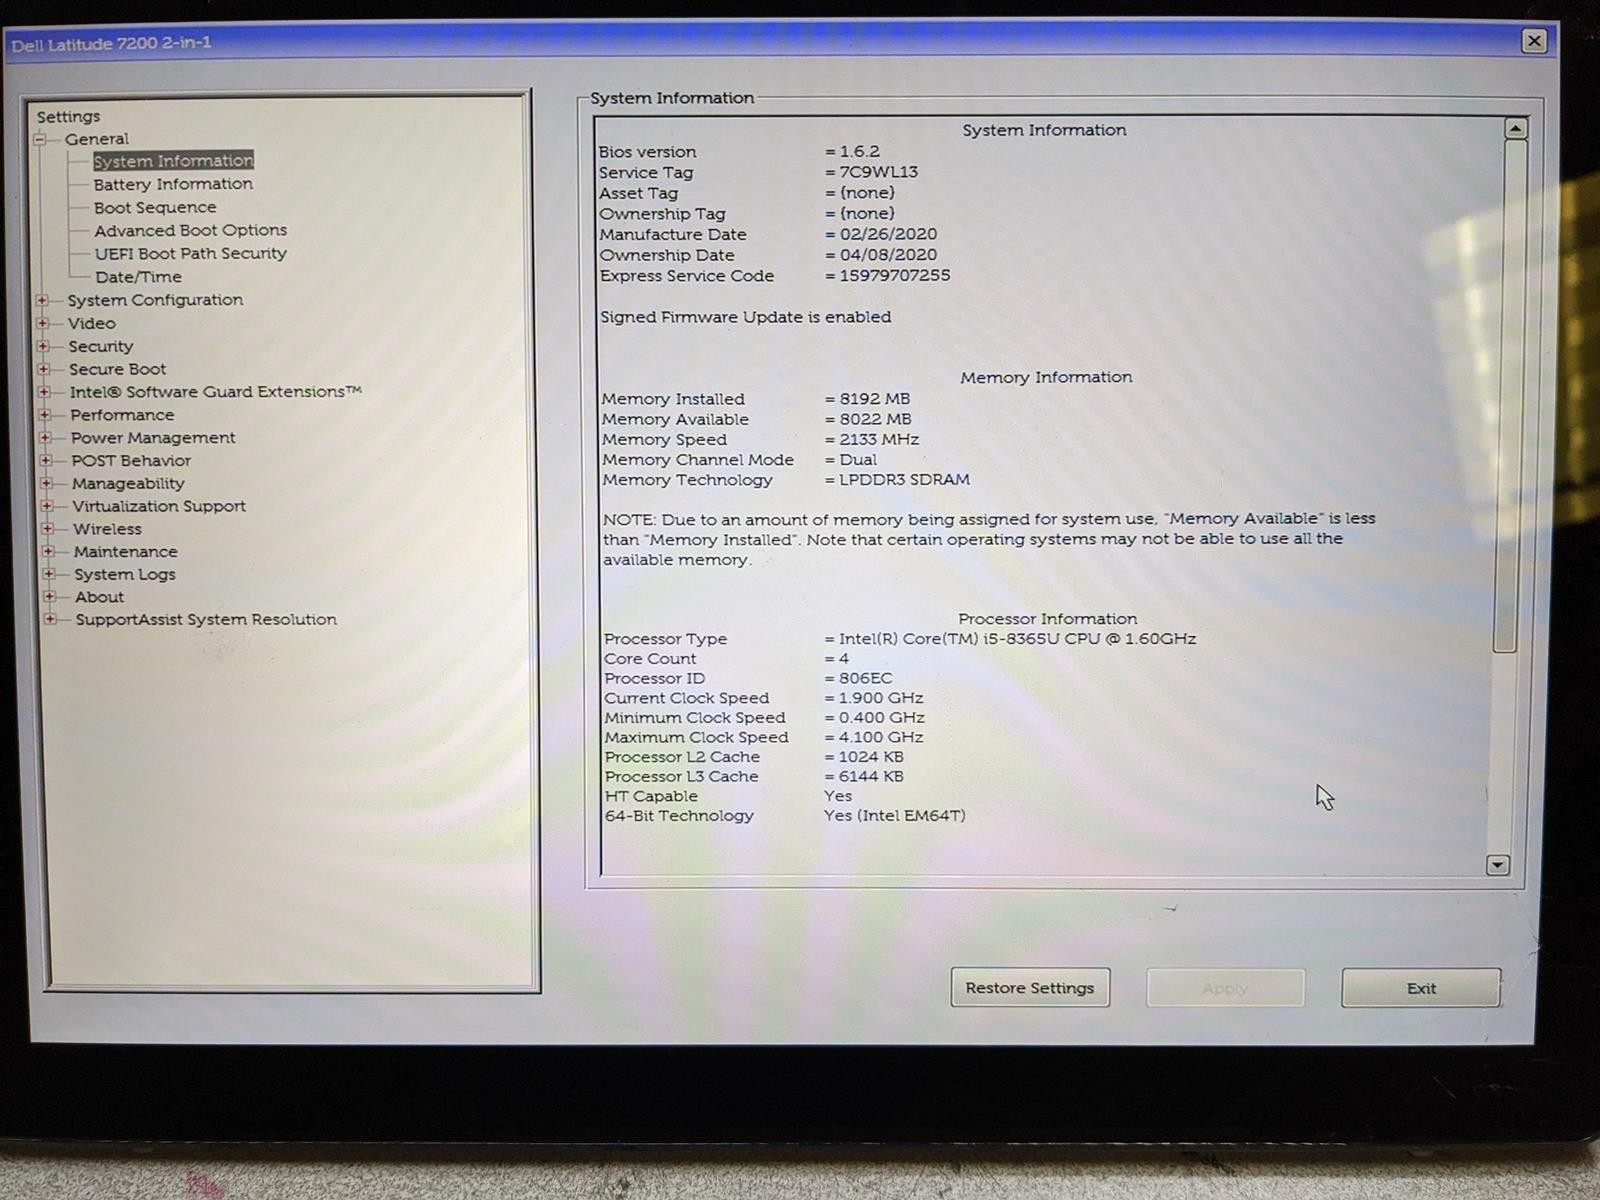1600x1200 pixels.
Task: Expand SupportAssist System Resolution node
Action: coord(49,619)
